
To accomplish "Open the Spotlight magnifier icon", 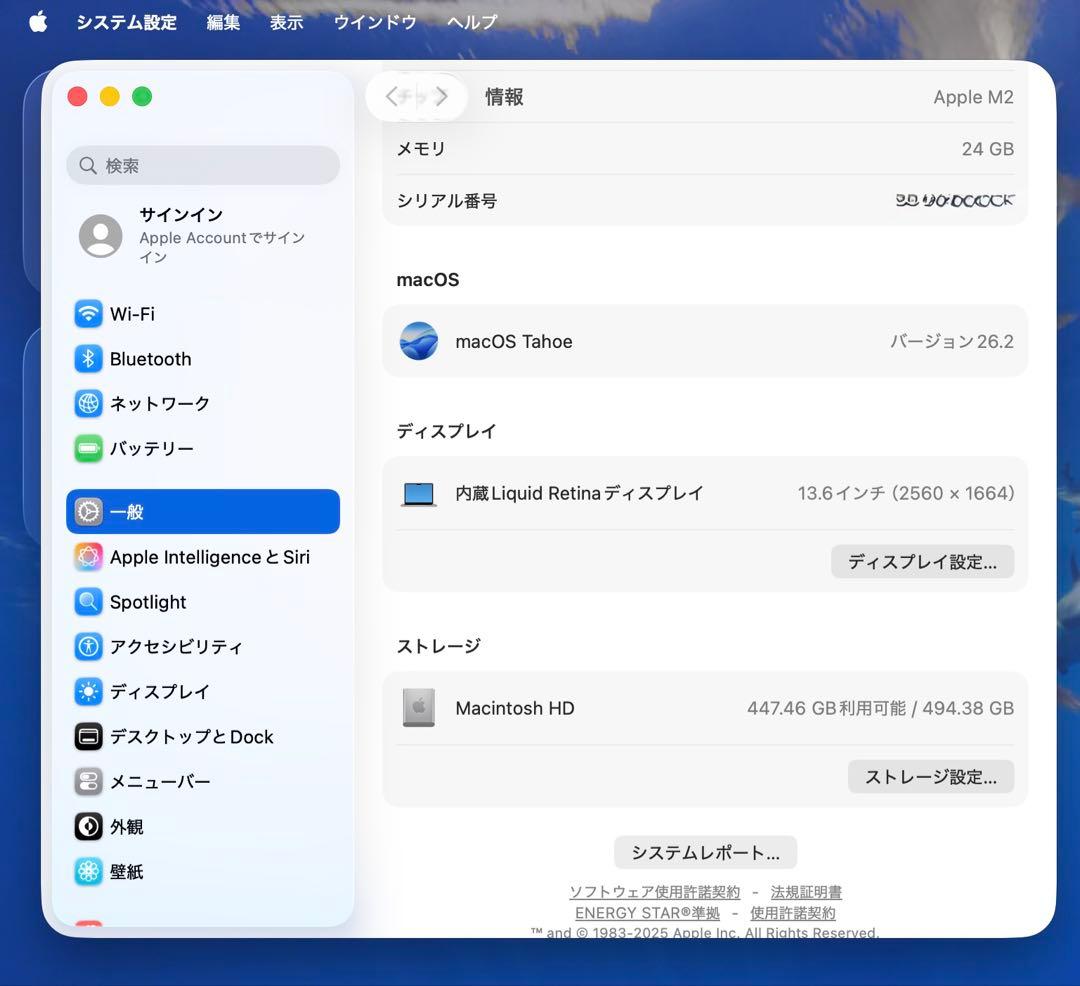I will 88,602.
